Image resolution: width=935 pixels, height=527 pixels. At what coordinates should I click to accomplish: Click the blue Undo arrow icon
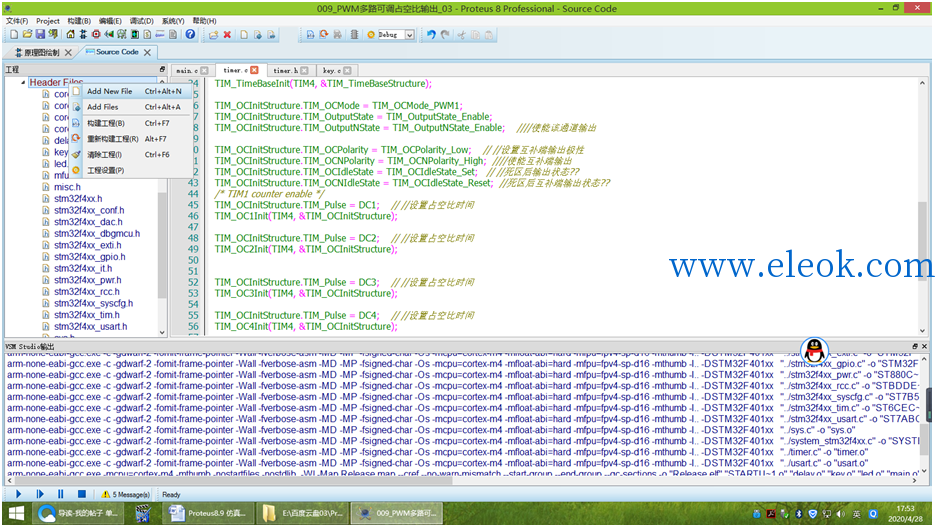click(431, 35)
